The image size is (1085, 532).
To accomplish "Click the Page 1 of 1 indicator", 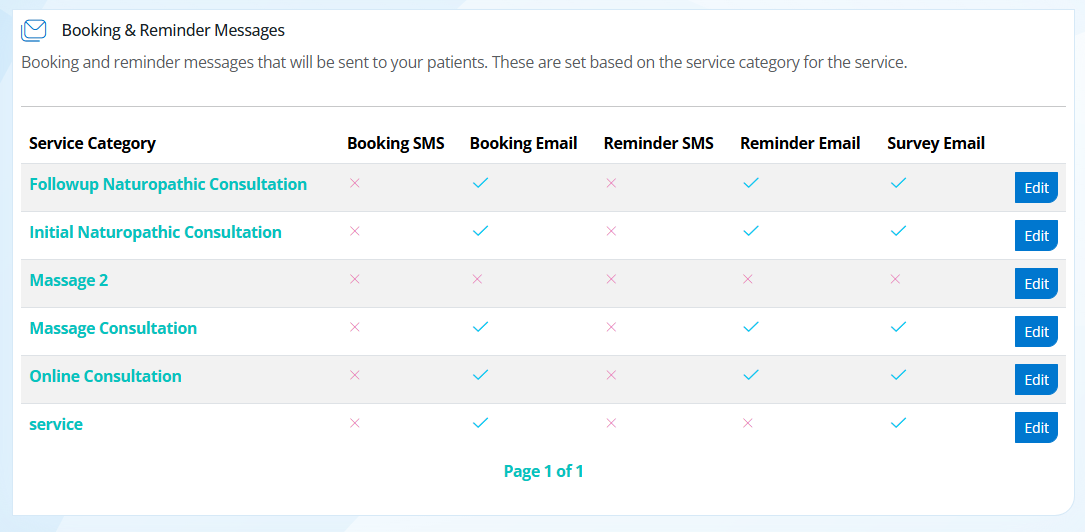I will point(543,472).
